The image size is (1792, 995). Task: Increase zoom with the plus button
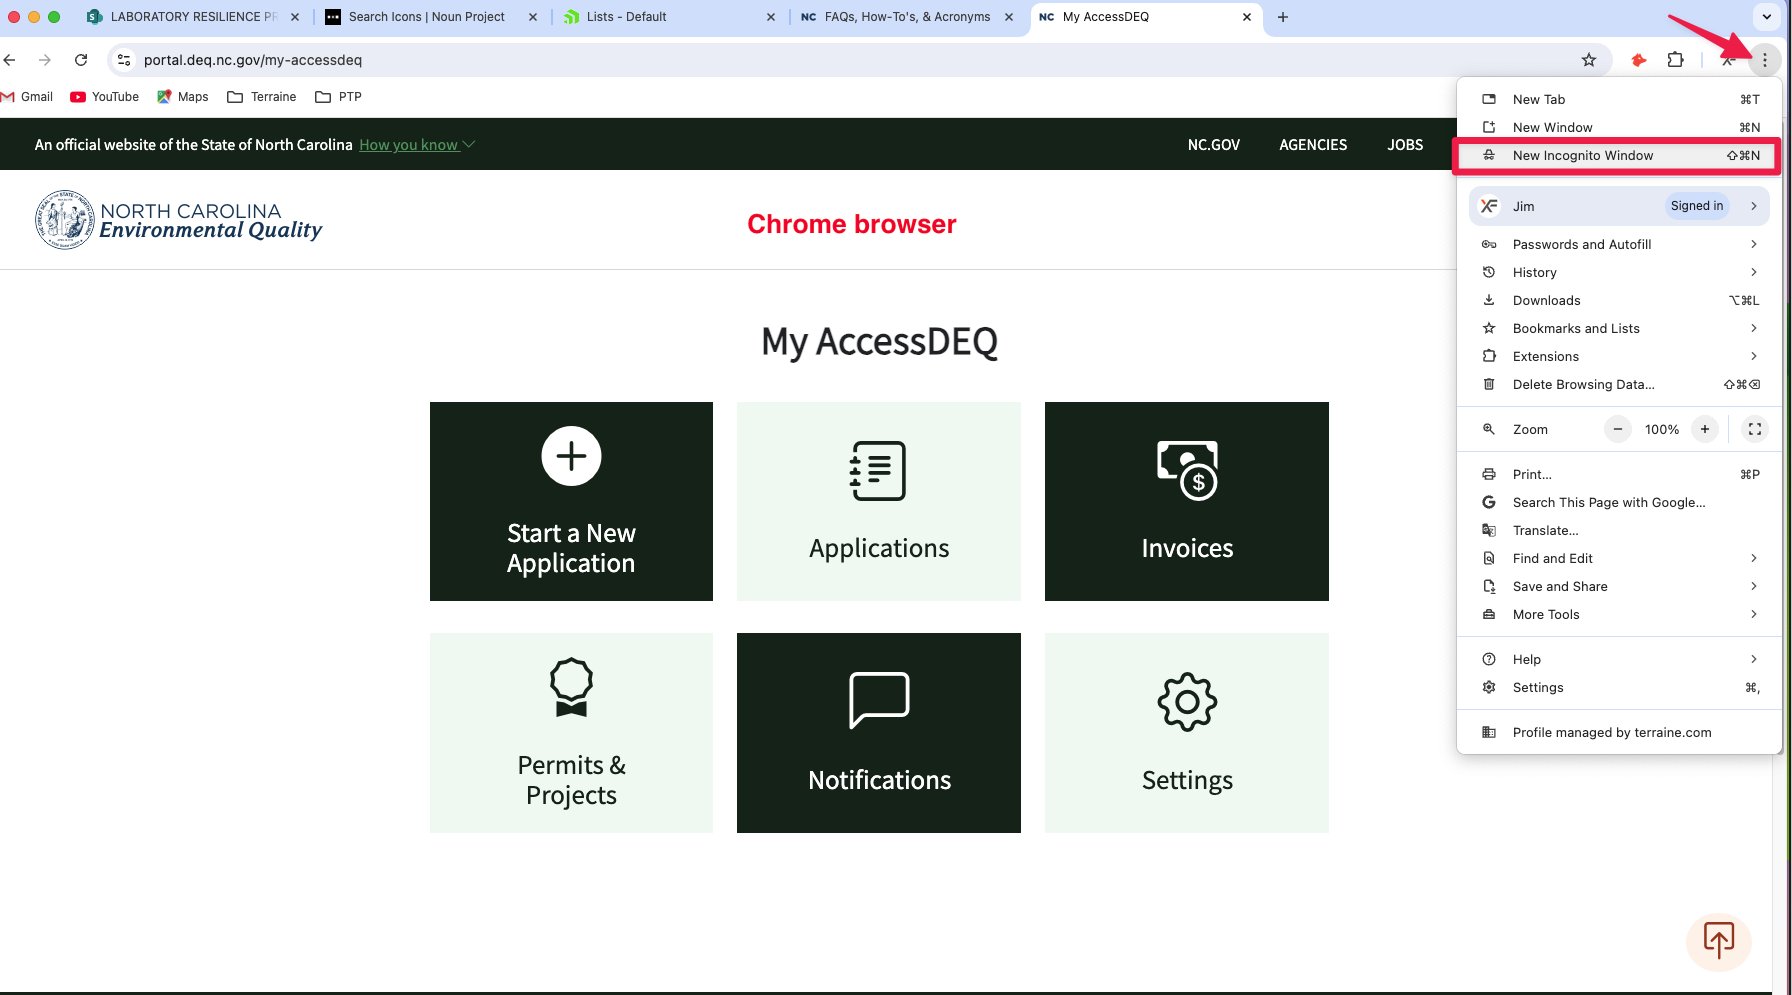(x=1705, y=429)
